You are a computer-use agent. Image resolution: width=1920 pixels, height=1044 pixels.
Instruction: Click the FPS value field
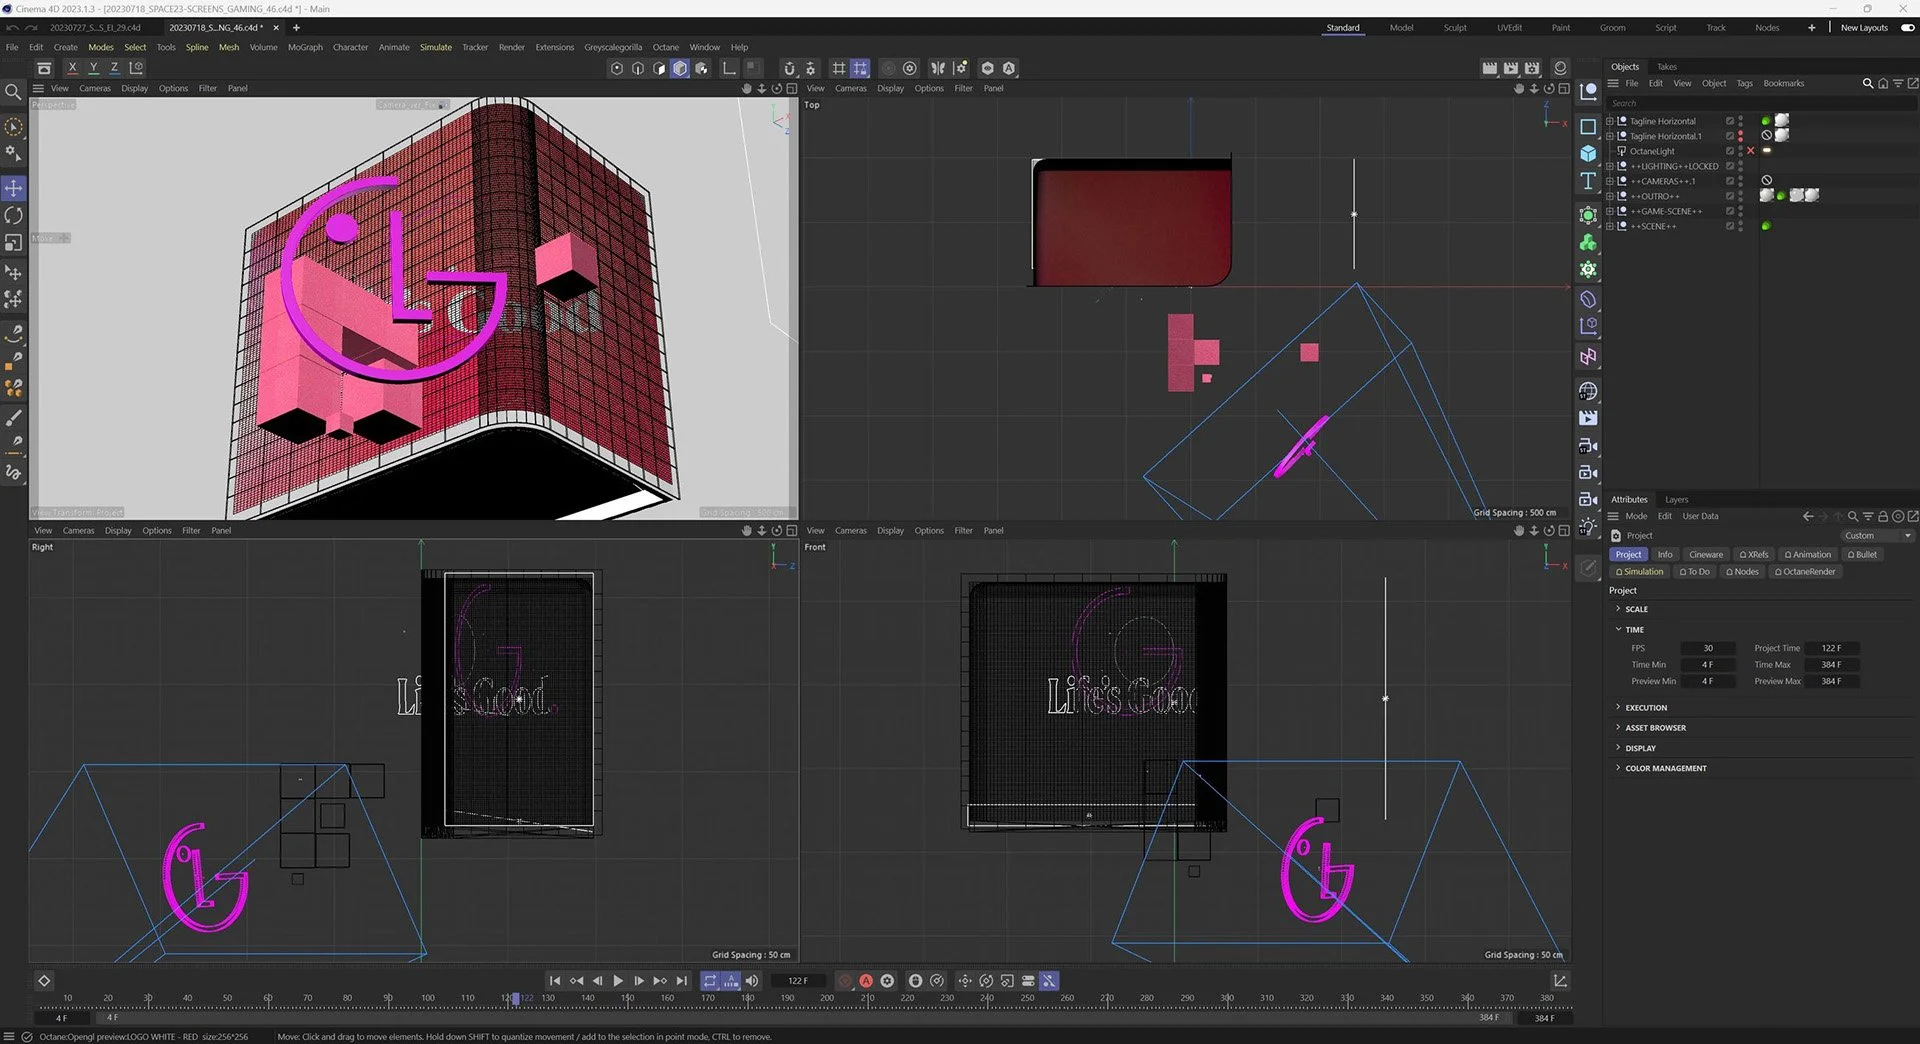pos(1708,648)
